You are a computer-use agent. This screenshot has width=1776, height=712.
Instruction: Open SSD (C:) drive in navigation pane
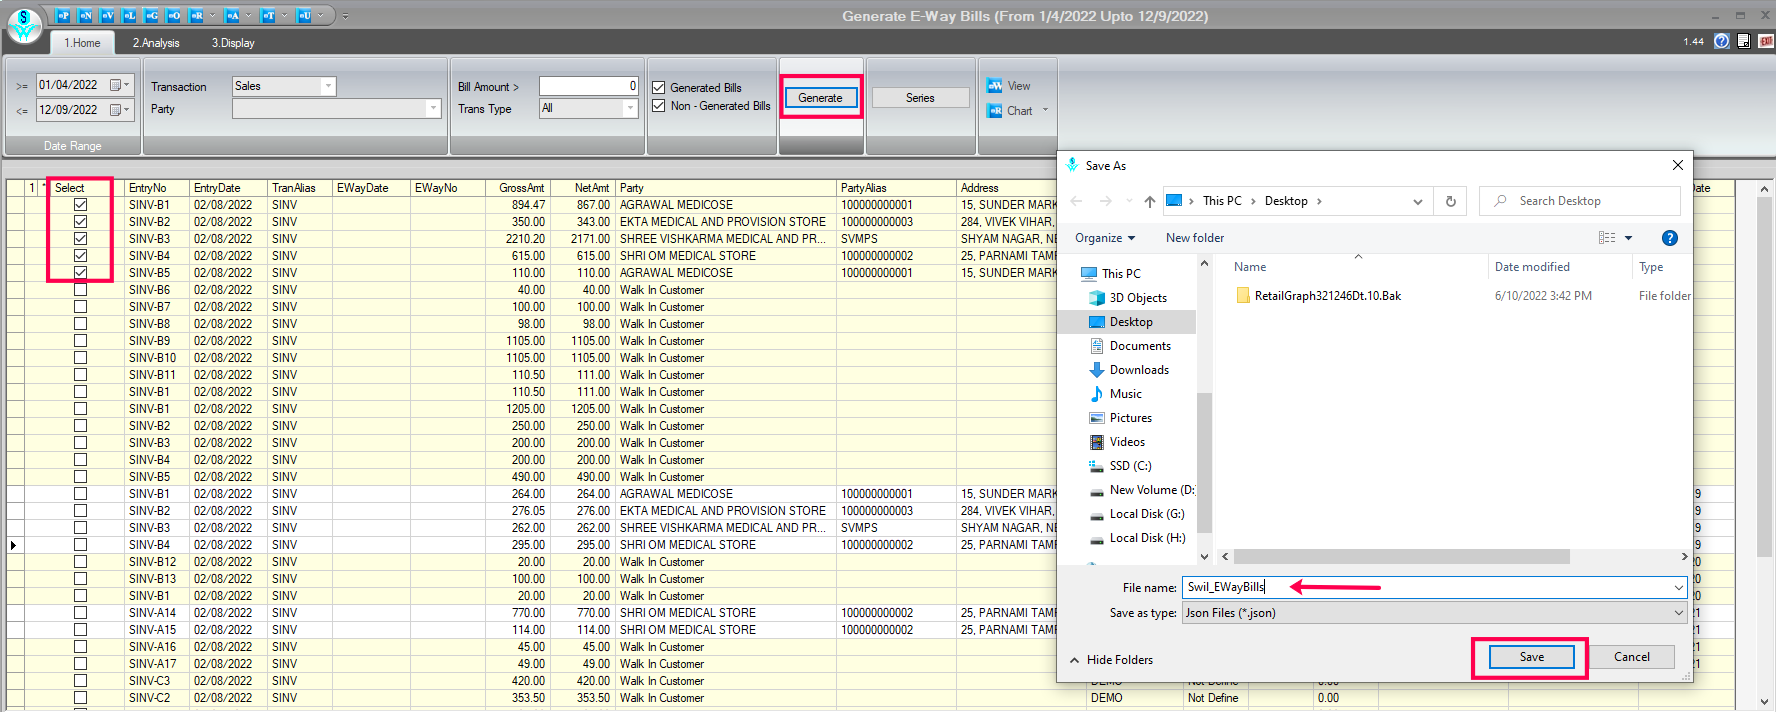(1130, 466)
